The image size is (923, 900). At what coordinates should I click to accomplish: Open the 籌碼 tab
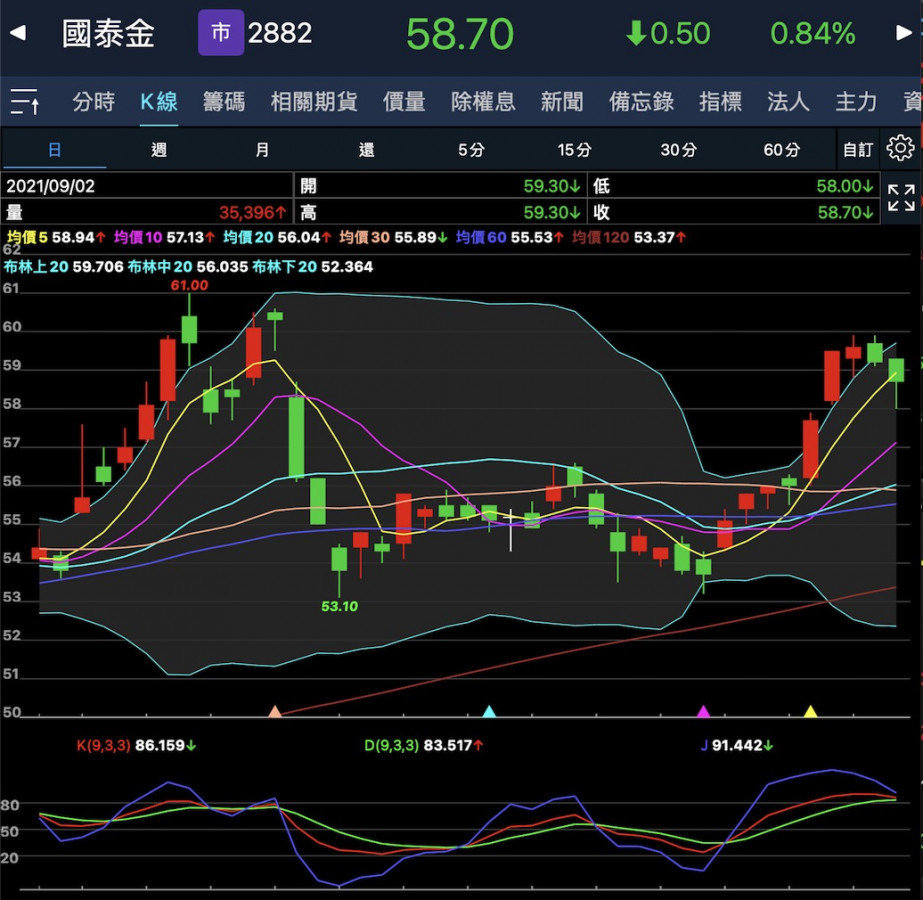223,101
